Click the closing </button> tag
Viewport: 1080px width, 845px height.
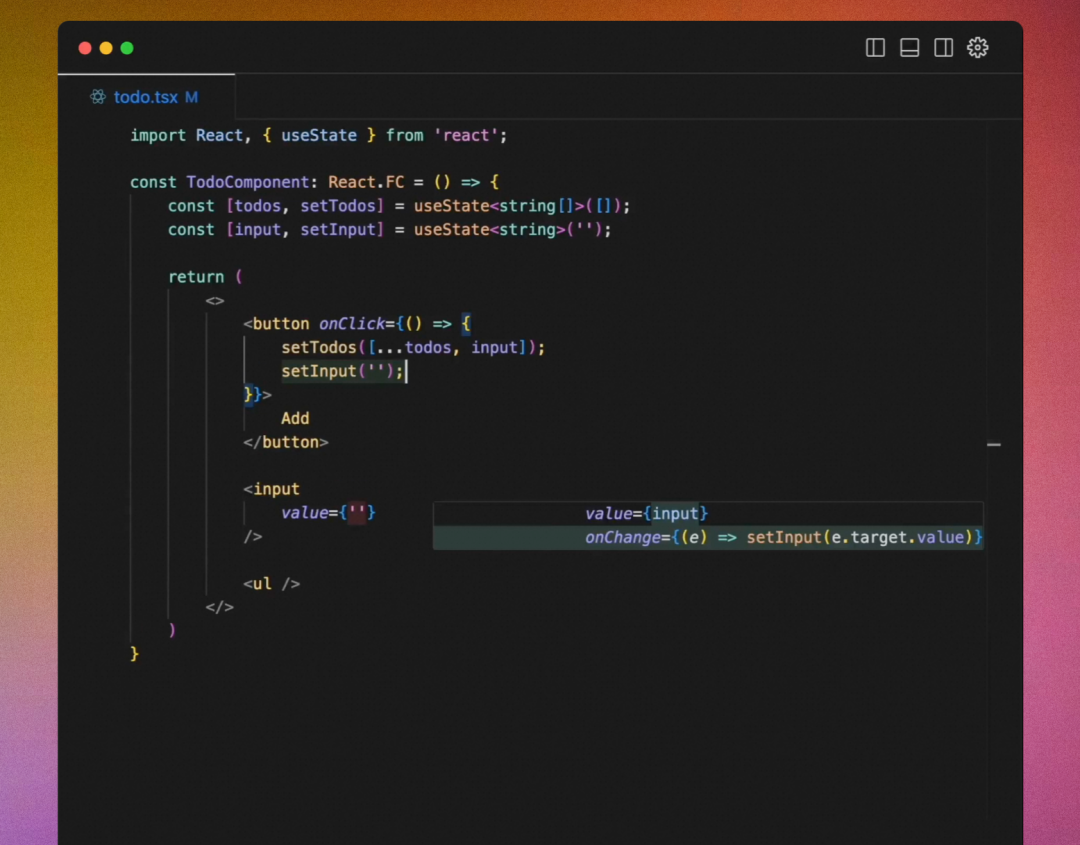coord(286,442)
